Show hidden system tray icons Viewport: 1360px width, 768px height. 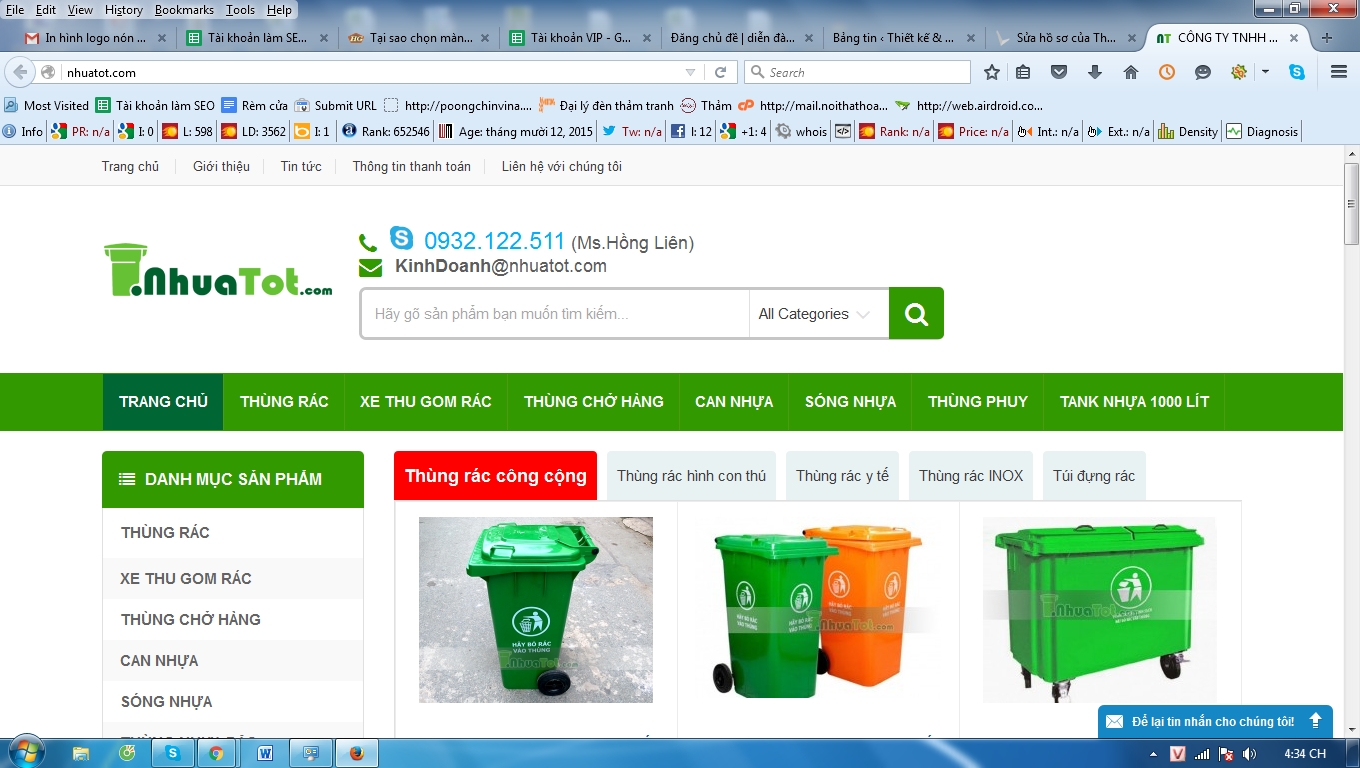tap(1153, 753)
